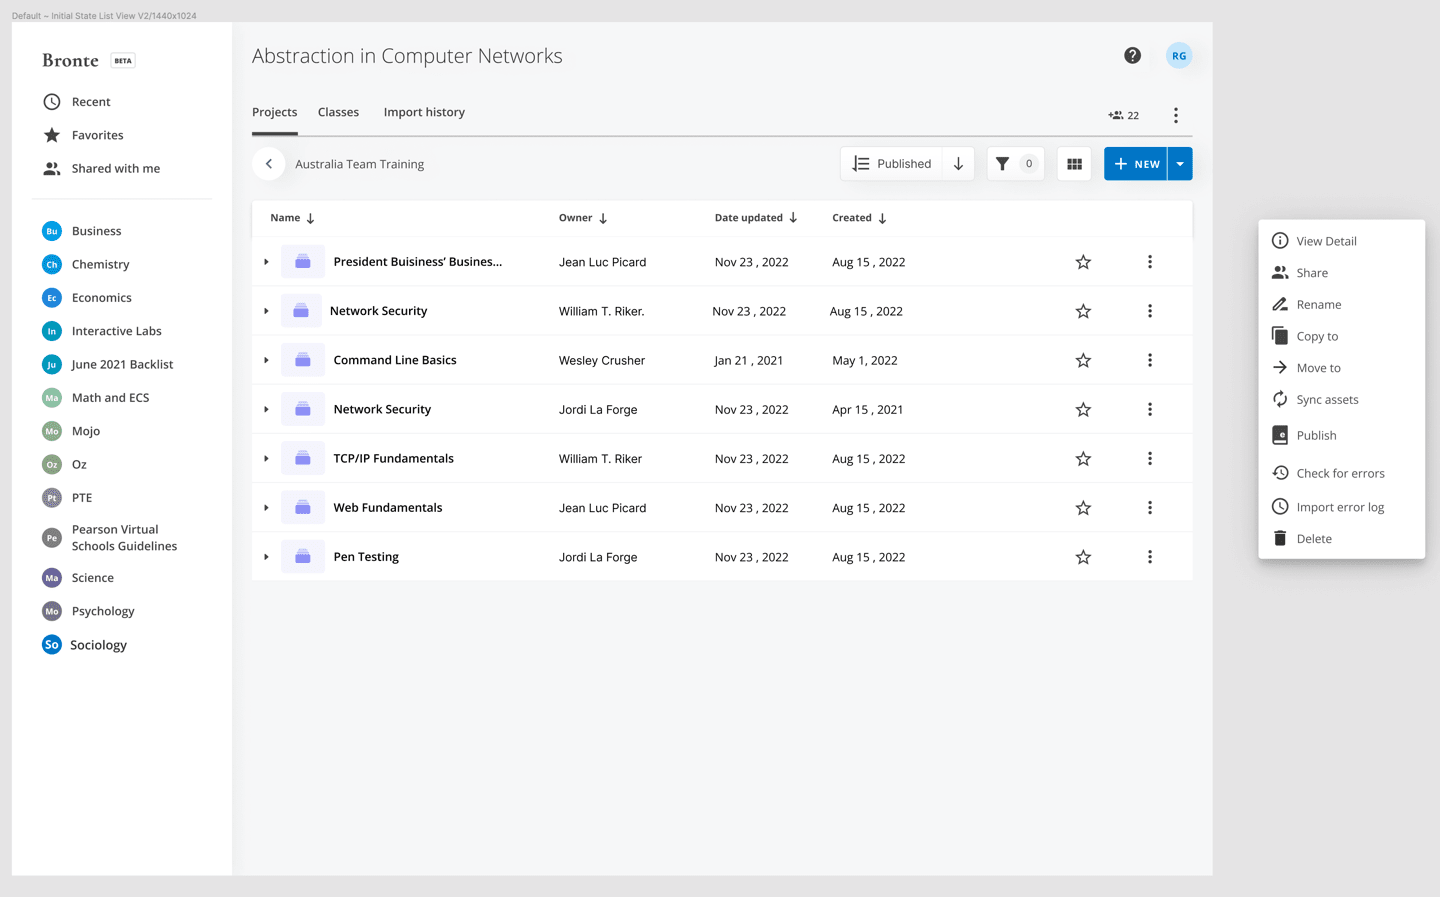
Task: Open the help icon in the header
Action: tap(1132, 55)
